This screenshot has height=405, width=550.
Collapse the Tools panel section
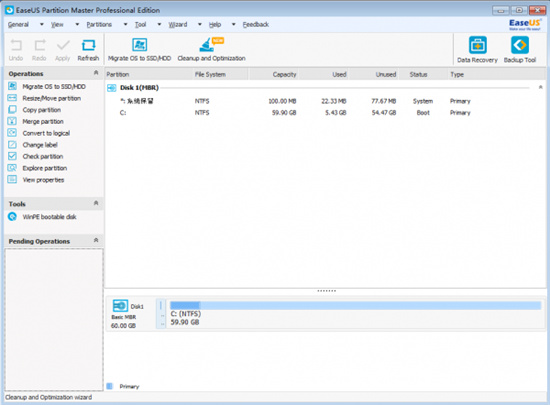[96, 203]
